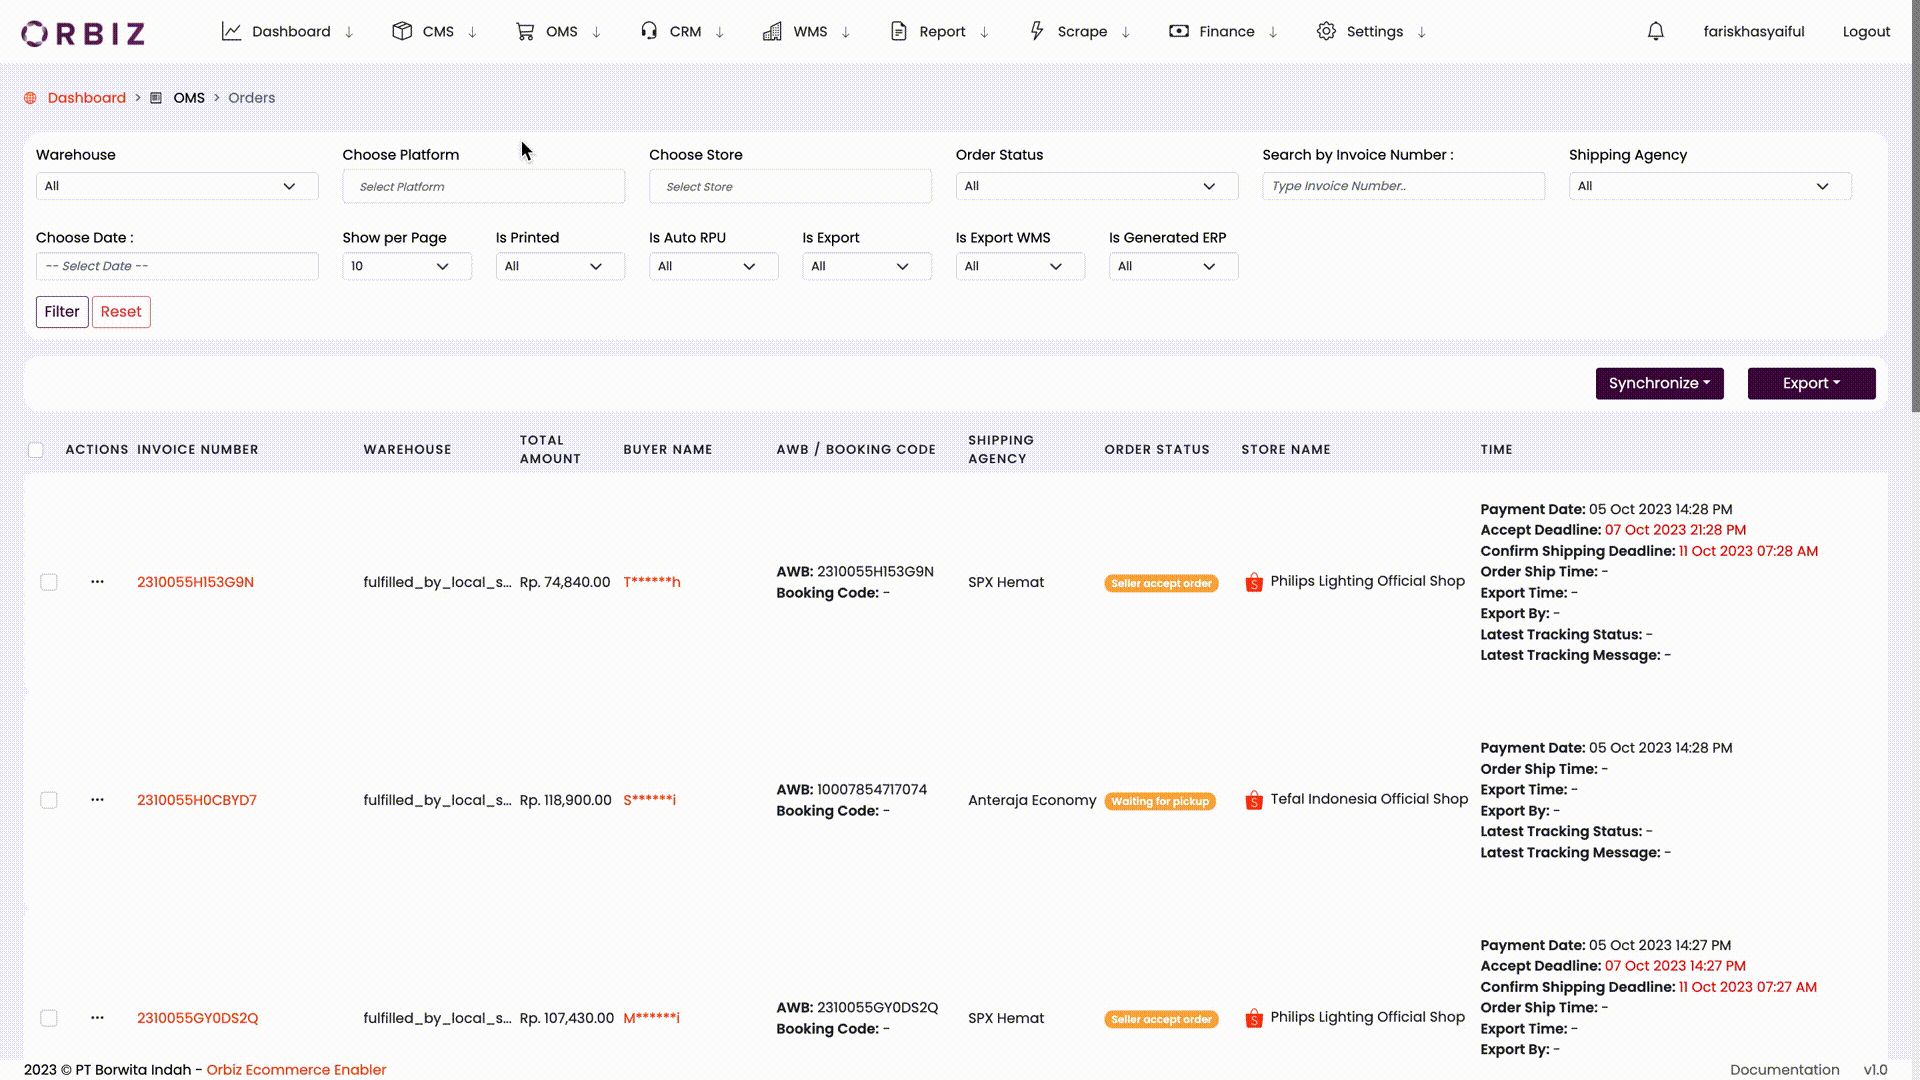Click the CMS box icon
The width and height of the screenshot is (1920, 1080).
pyautogui.click(x=402, y=31)
